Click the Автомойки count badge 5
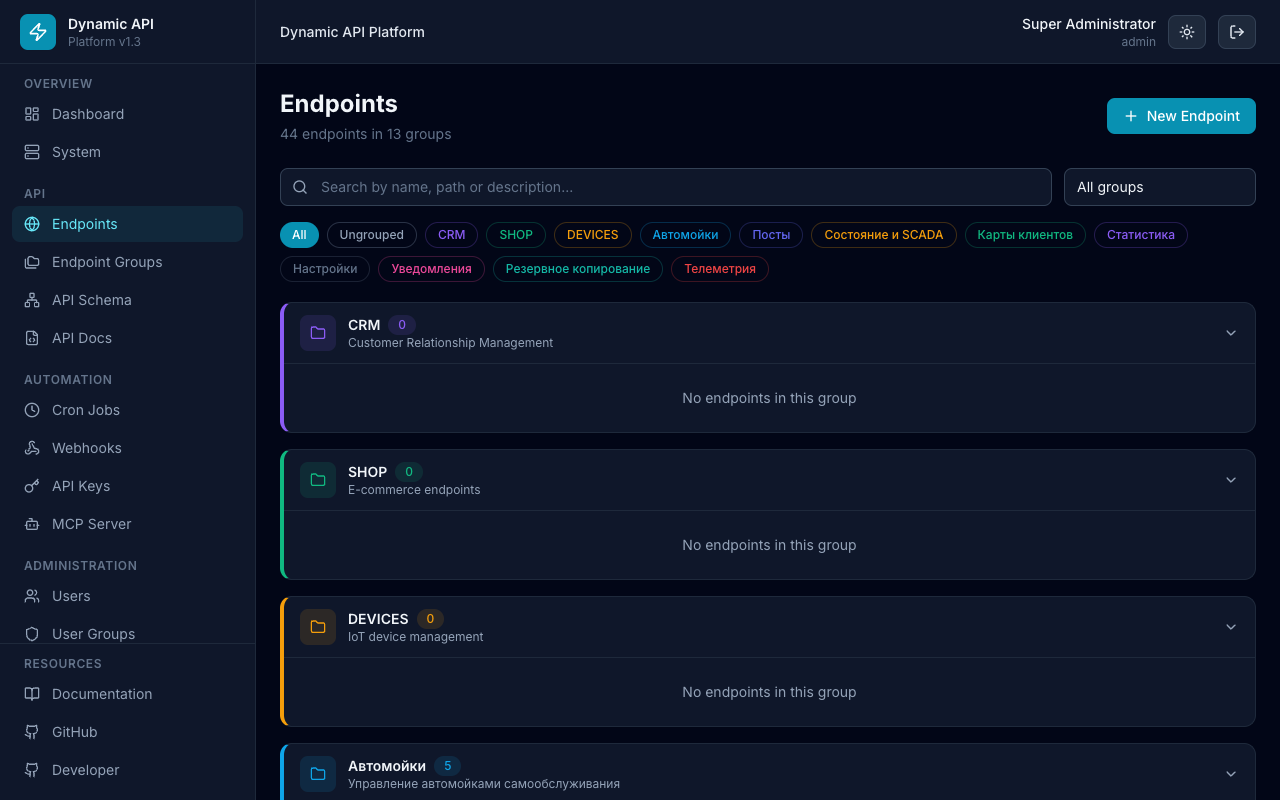 pos(447,766)
